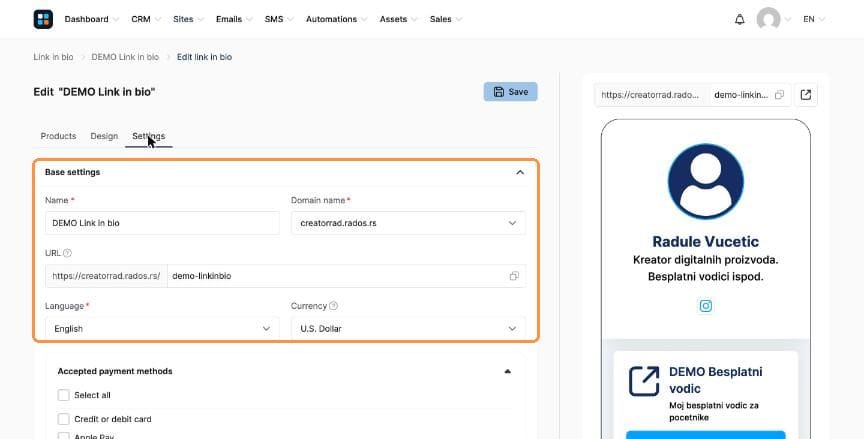Viewport: 864px width, 439px height.
Task: Open the notifications bell
Action: 739,19
